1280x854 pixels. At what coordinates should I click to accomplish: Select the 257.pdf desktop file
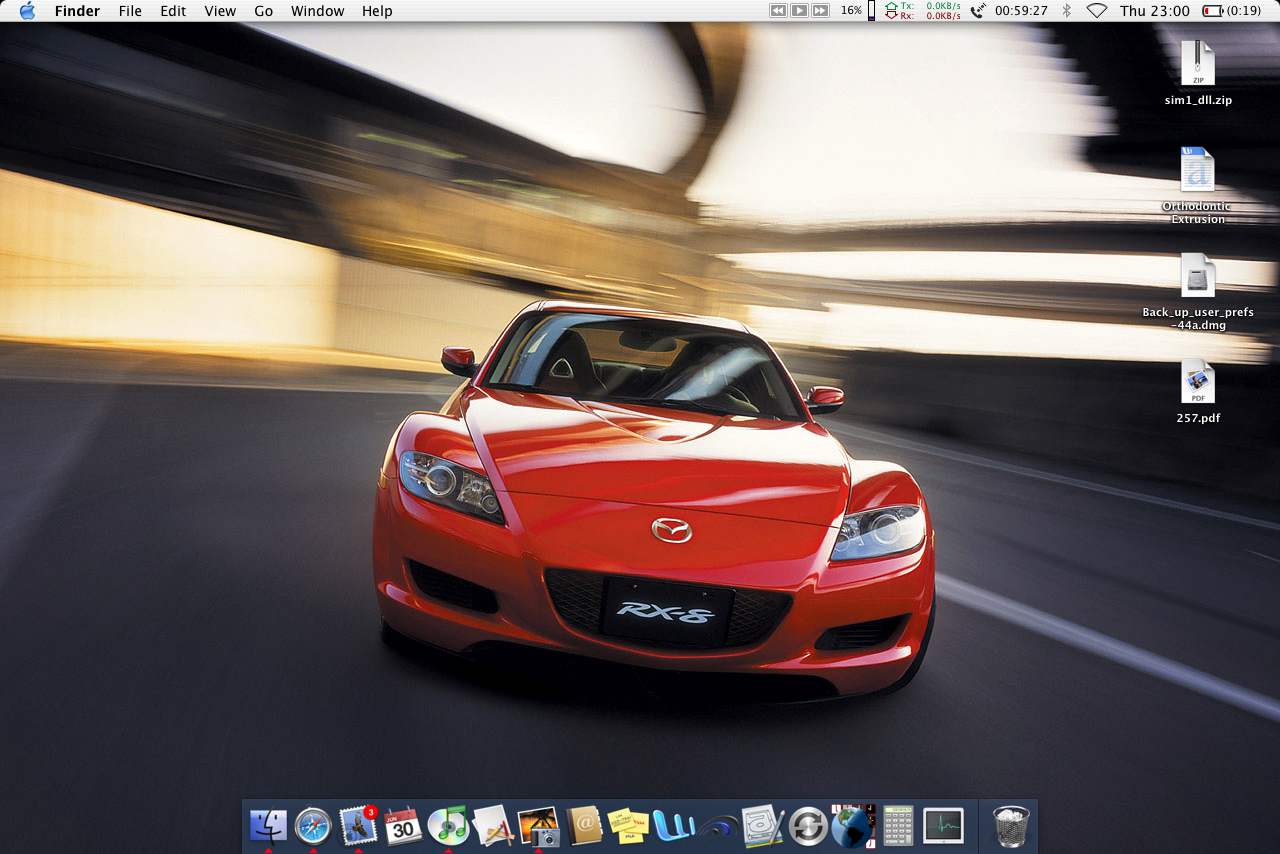[x=1197, y=383]
